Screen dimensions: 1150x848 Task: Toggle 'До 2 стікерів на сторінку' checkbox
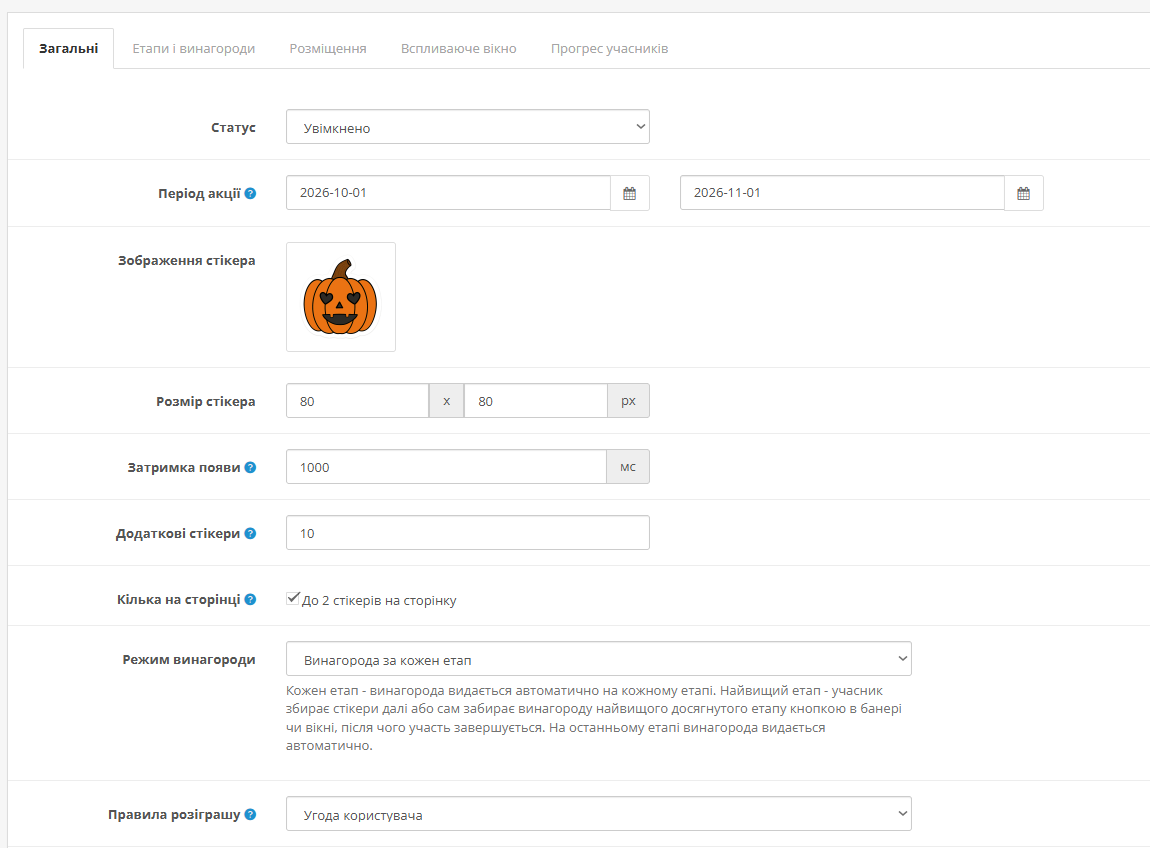(x=293, y=599)
